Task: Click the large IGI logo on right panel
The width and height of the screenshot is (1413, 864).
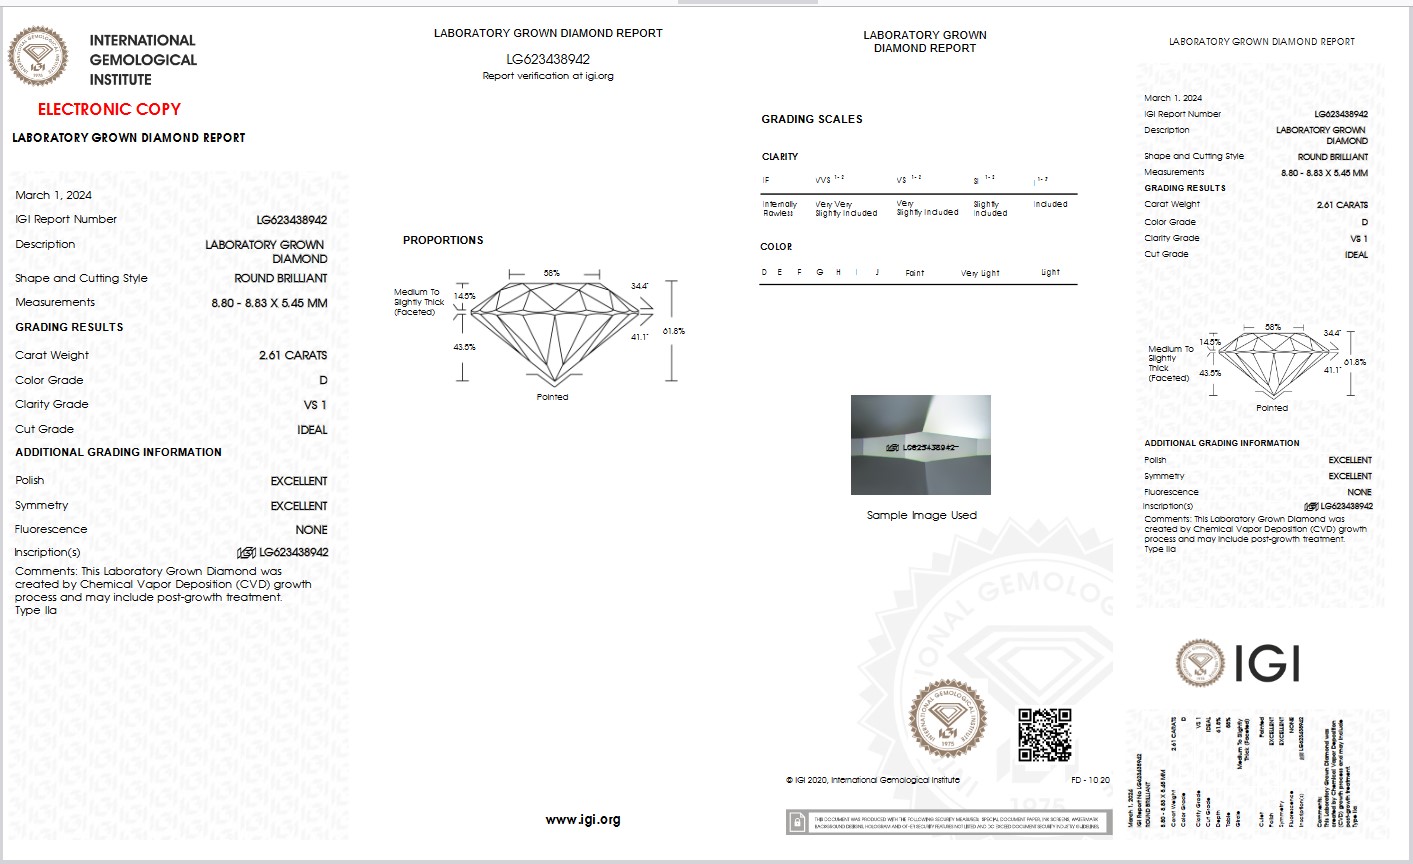Action: [1238, 663]
